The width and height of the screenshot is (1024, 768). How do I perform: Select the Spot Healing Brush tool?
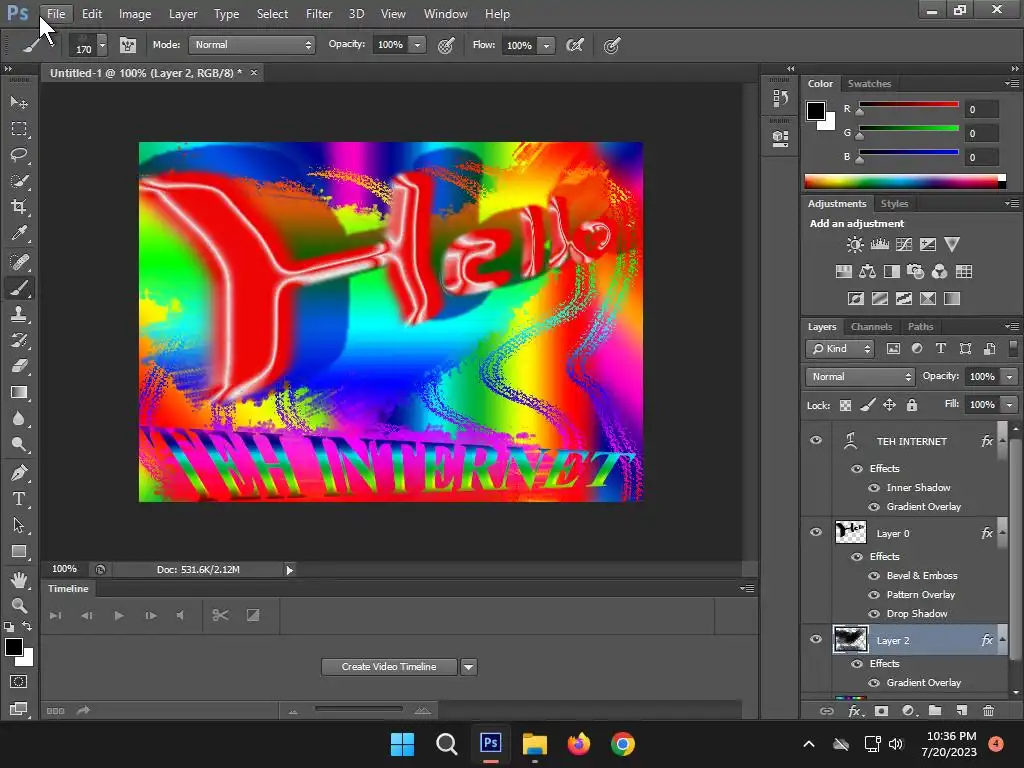pyautogui.click(x=19, y=262)
